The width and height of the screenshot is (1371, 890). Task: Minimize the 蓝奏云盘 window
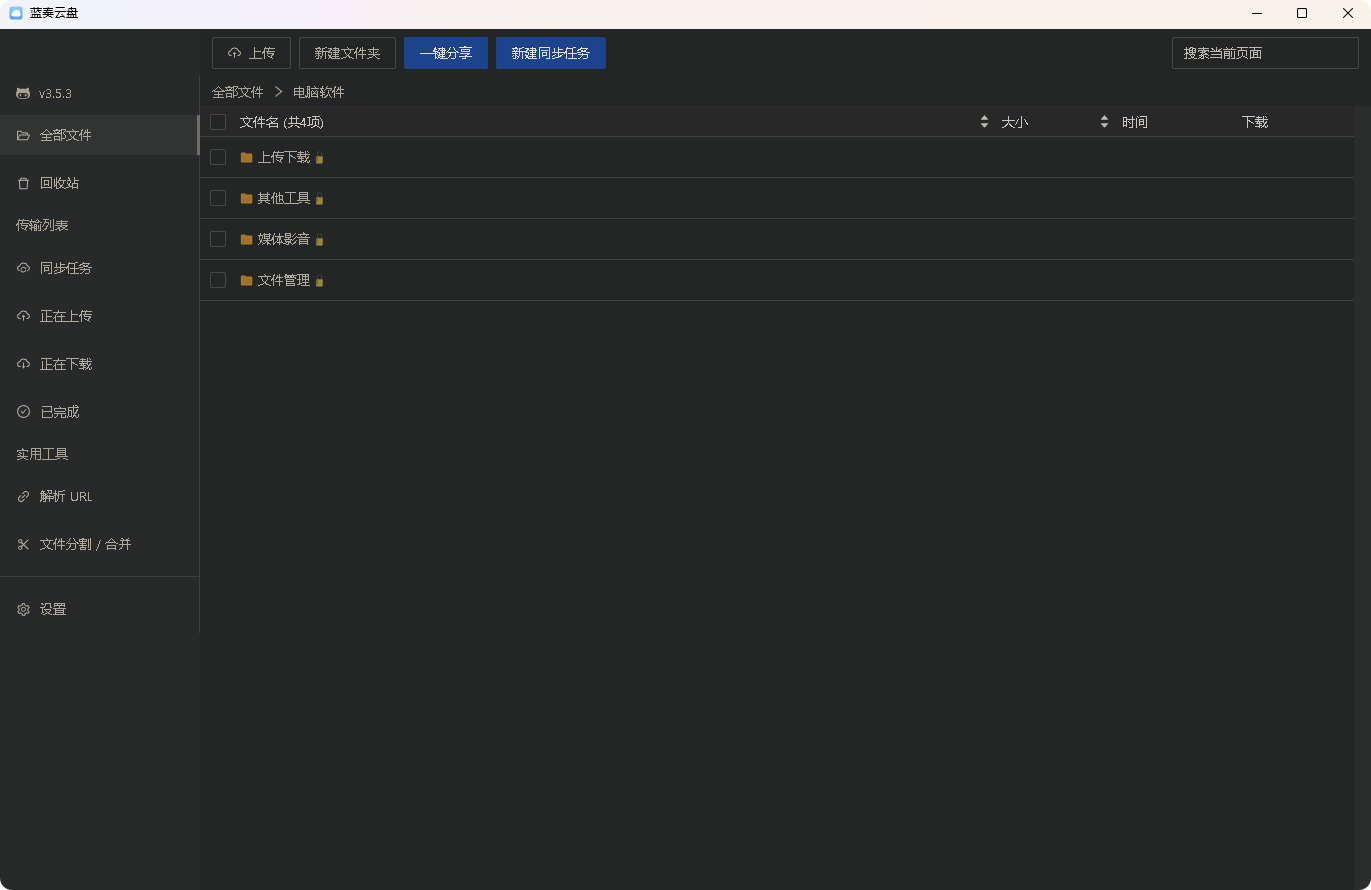1256,13
